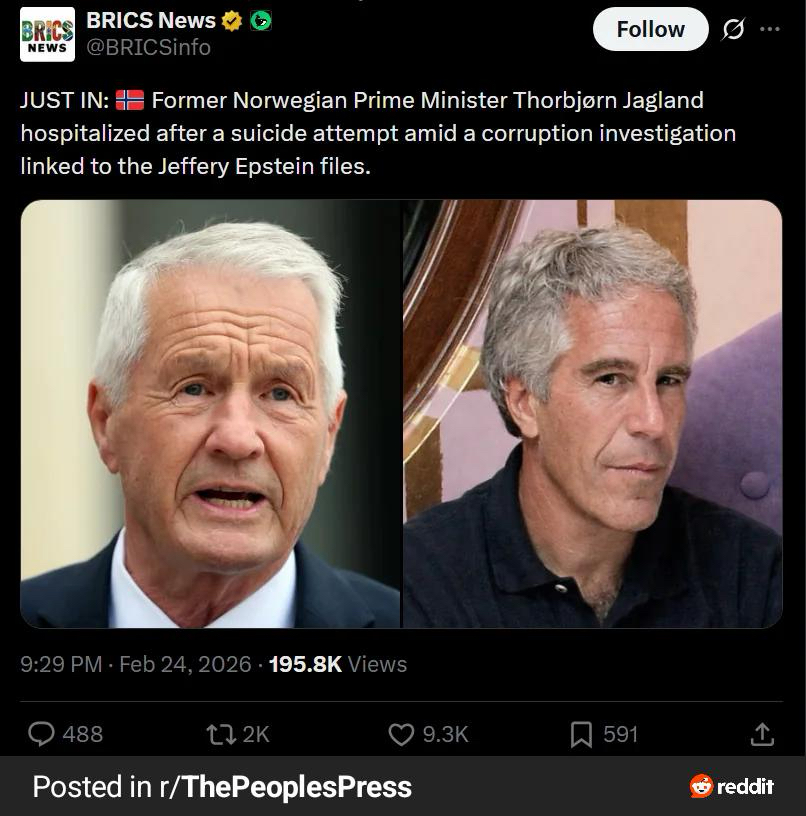Viewport: 806px width, 816px height.
Task: Click the Norwegian flag emoji
Action: (130, 100)
